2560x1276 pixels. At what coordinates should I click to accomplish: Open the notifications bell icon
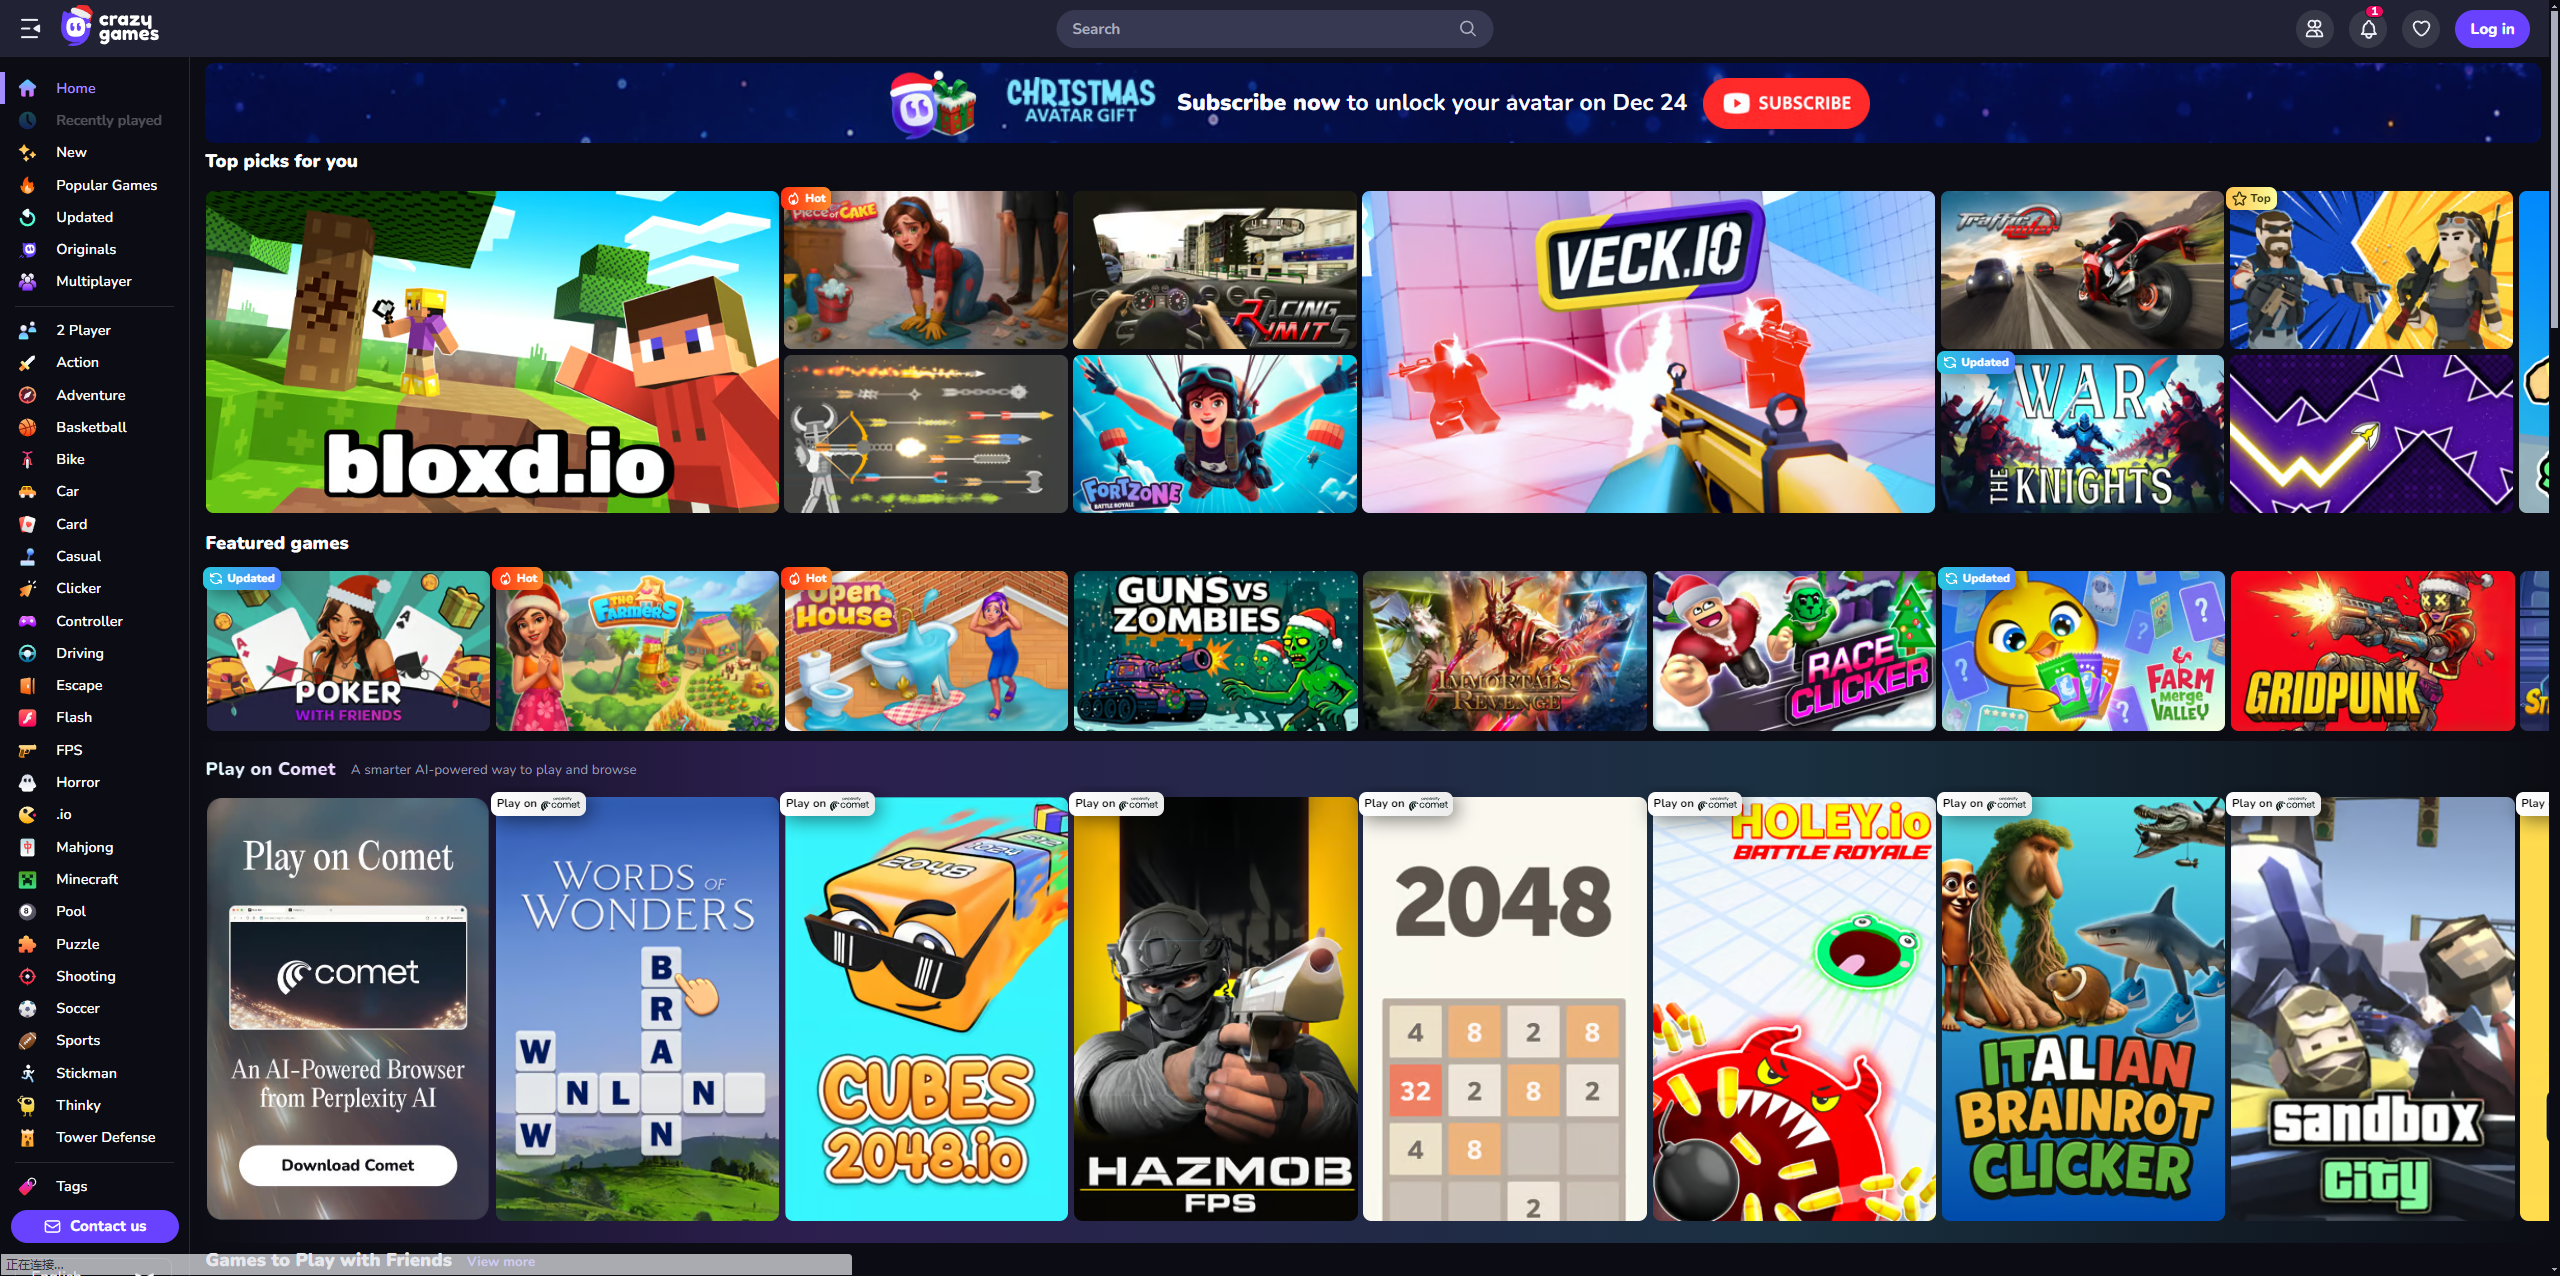pyautogui.click(x=2368, y=29)
